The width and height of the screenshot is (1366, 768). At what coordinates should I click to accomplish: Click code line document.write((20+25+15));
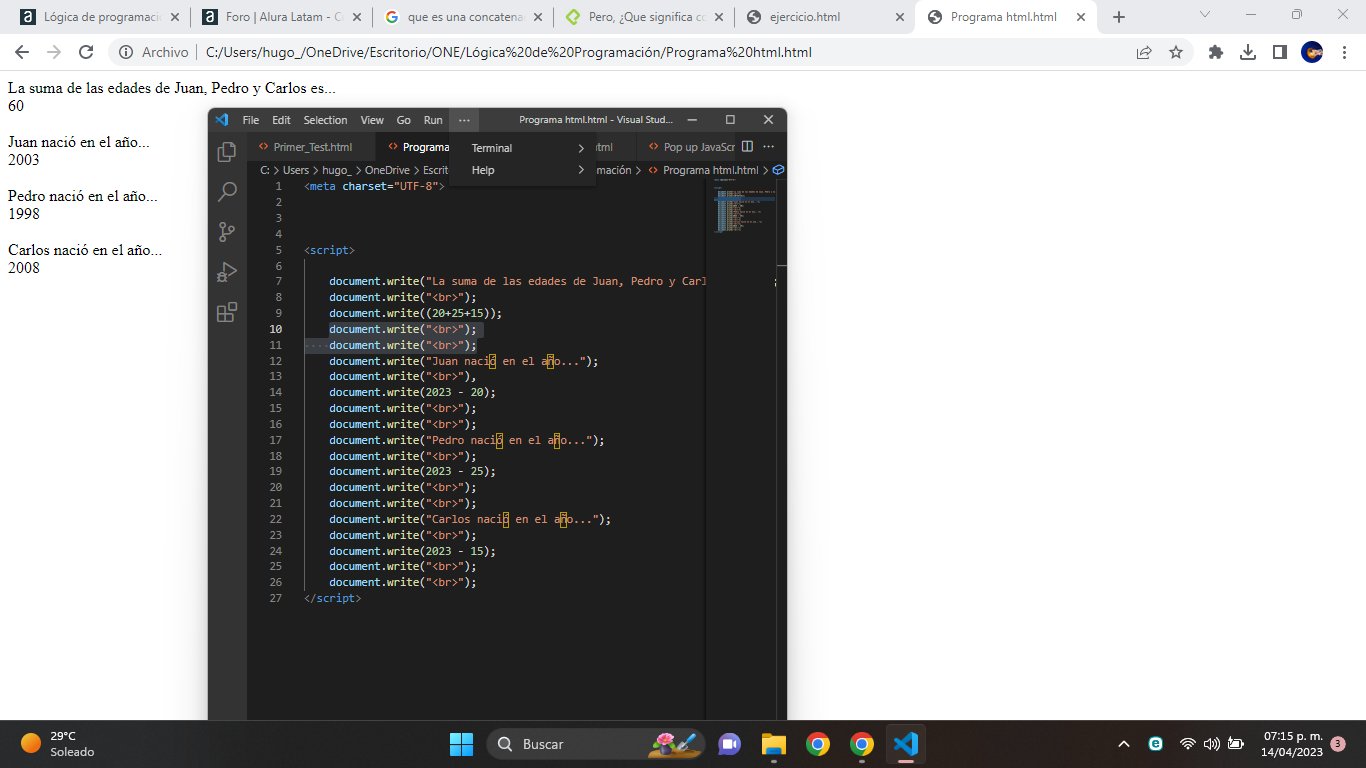click(416, 313)
